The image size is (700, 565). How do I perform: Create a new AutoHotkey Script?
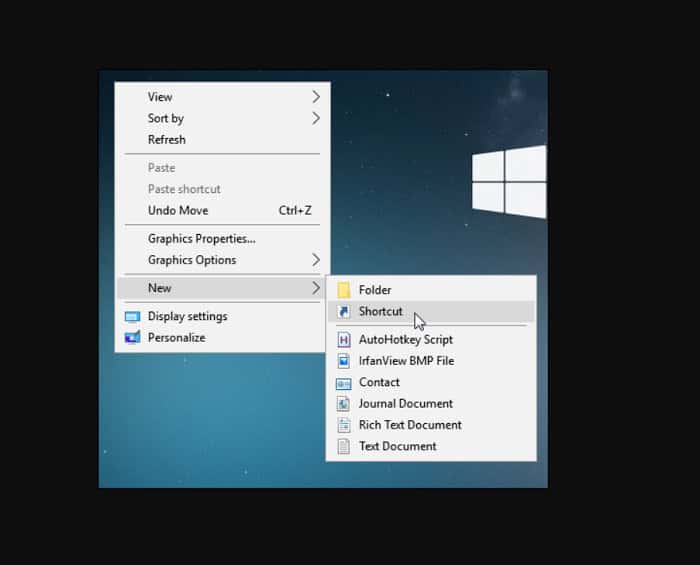pyautogui.click(x=431, y=340)
